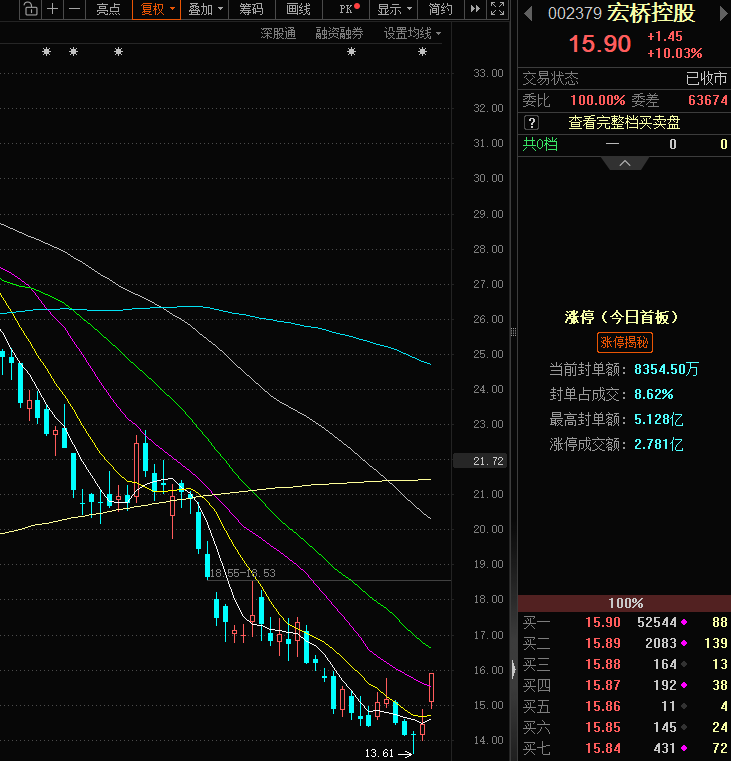The width and height of the screenshot is (731, 761).
Task: Go to next stock with right arrow
Action: [x=724, y=13]
